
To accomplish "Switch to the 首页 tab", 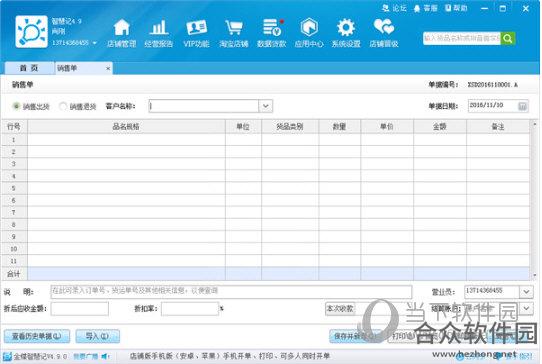I will pos(29,68).
